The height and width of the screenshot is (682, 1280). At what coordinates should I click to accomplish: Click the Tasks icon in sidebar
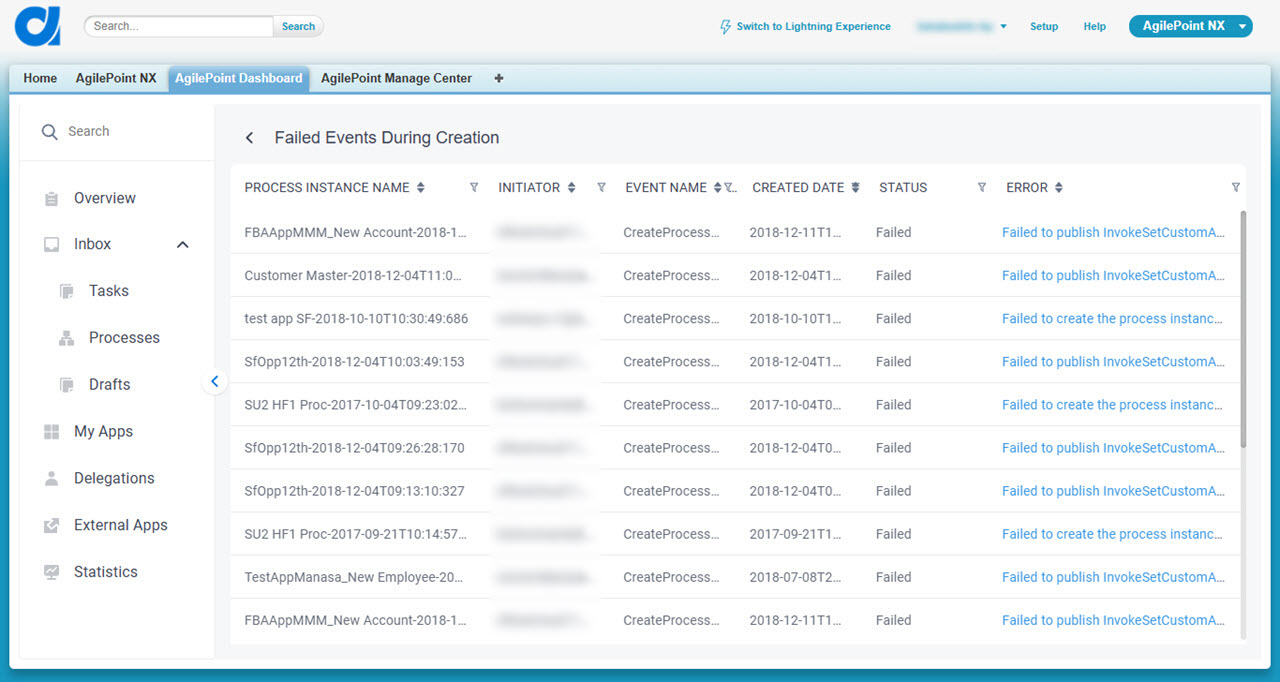[x=67, y=291]
